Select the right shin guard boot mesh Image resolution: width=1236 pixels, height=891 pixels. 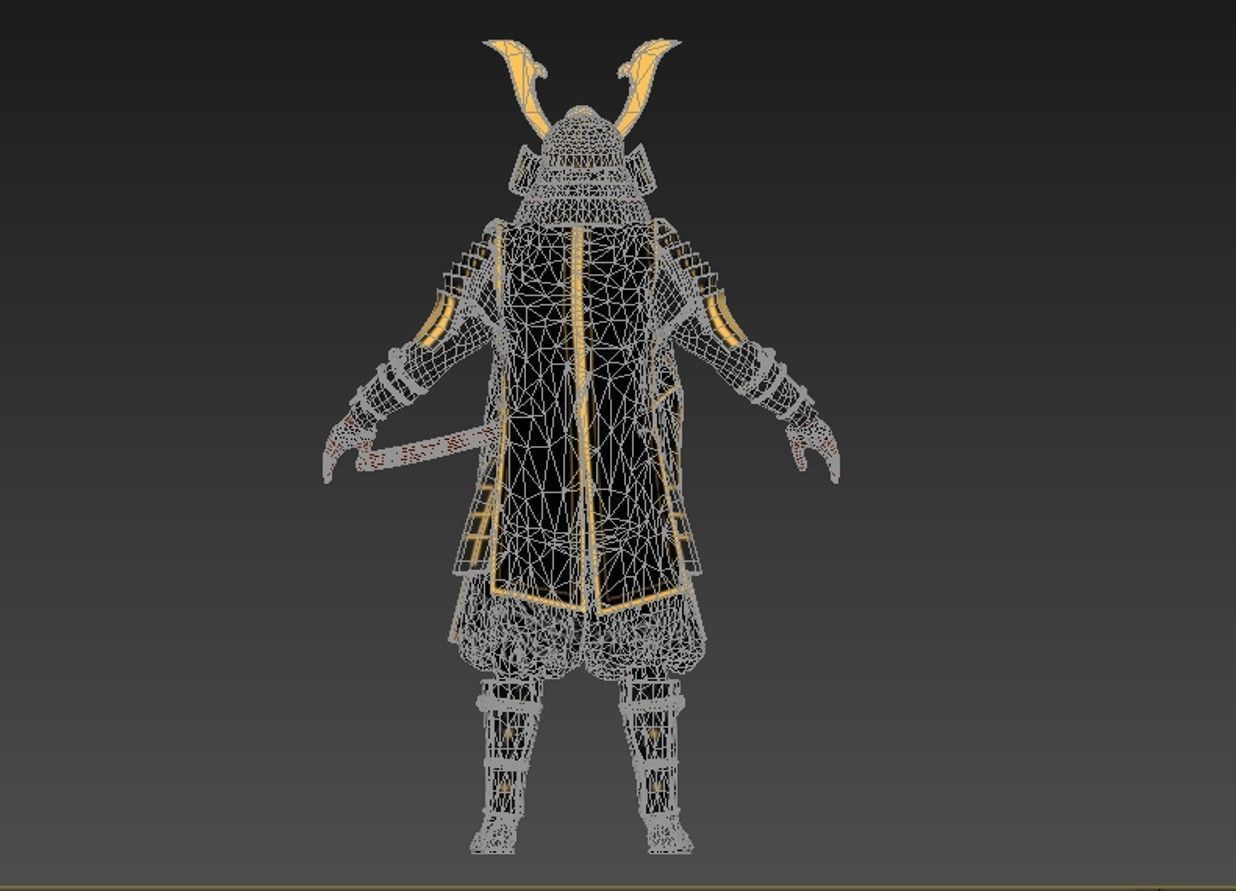coord(656,765)
